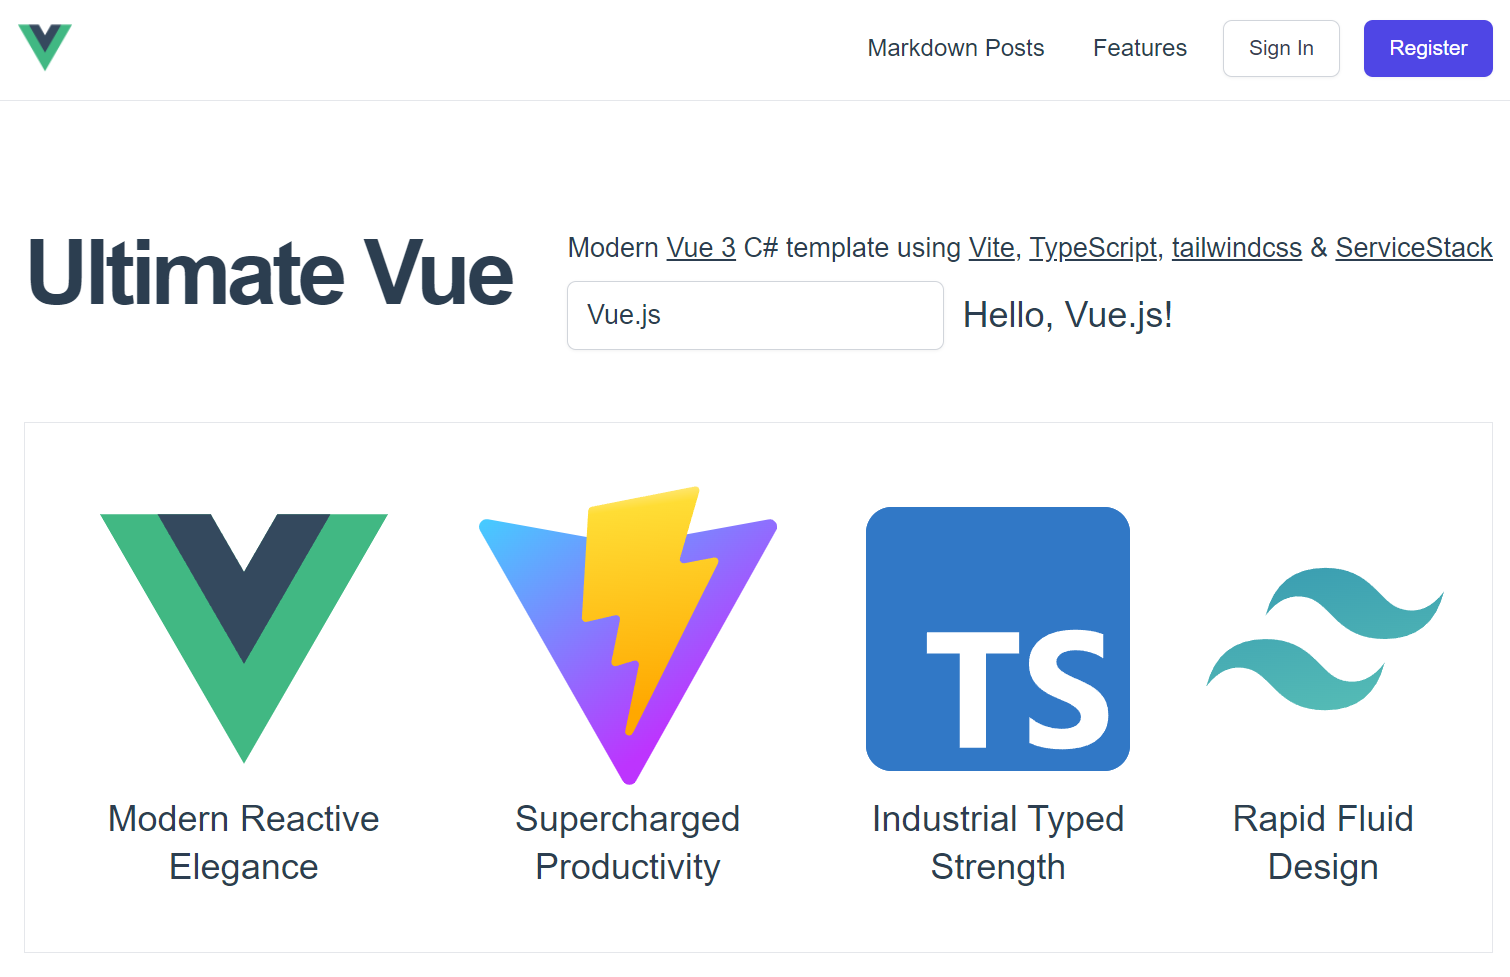Open the Markdown Posts page
This screenshot has height=977, width=1510.
(955, 48)
